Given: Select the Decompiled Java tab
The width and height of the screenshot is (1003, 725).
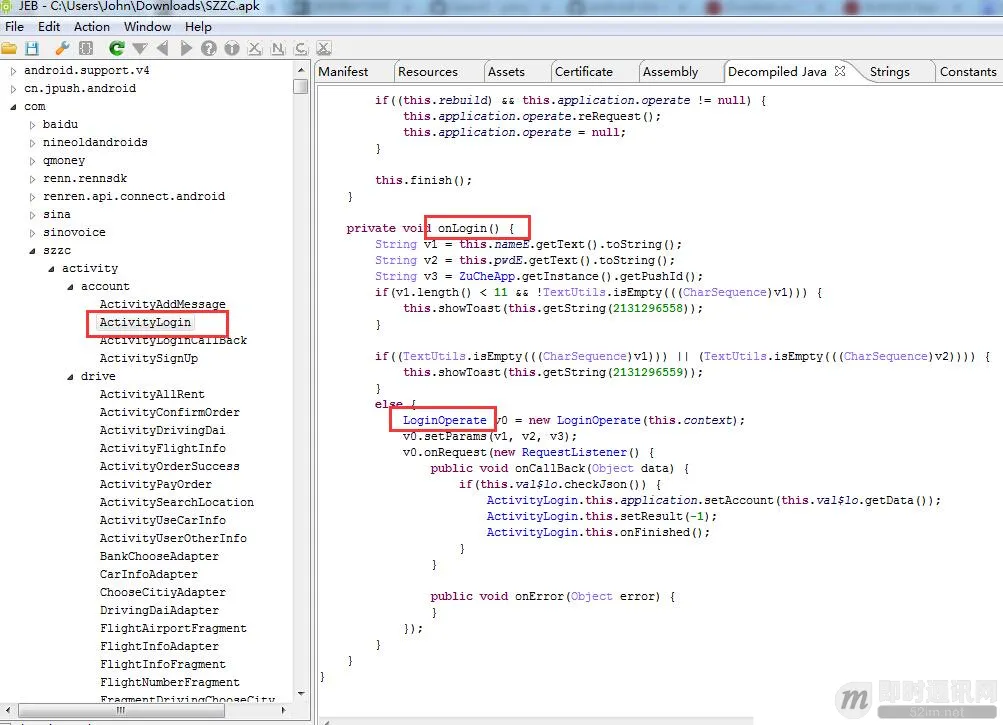Looking at the screenshot, I should (777, 72).
